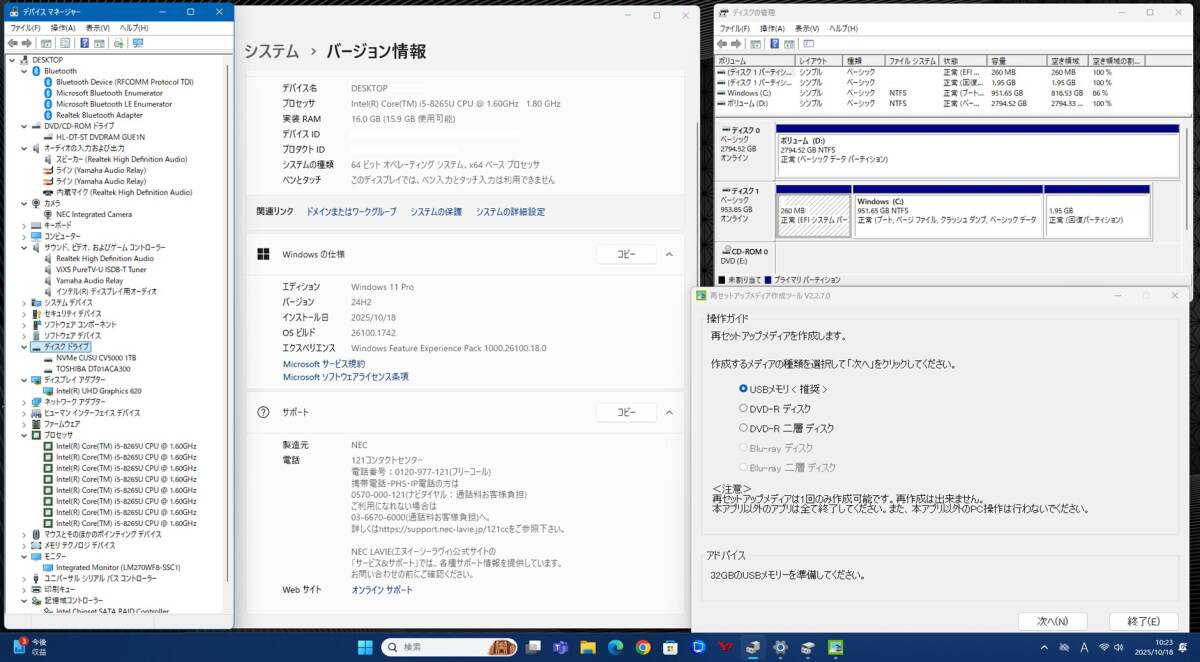Select the DVD-R ディスク radio option

743,408
